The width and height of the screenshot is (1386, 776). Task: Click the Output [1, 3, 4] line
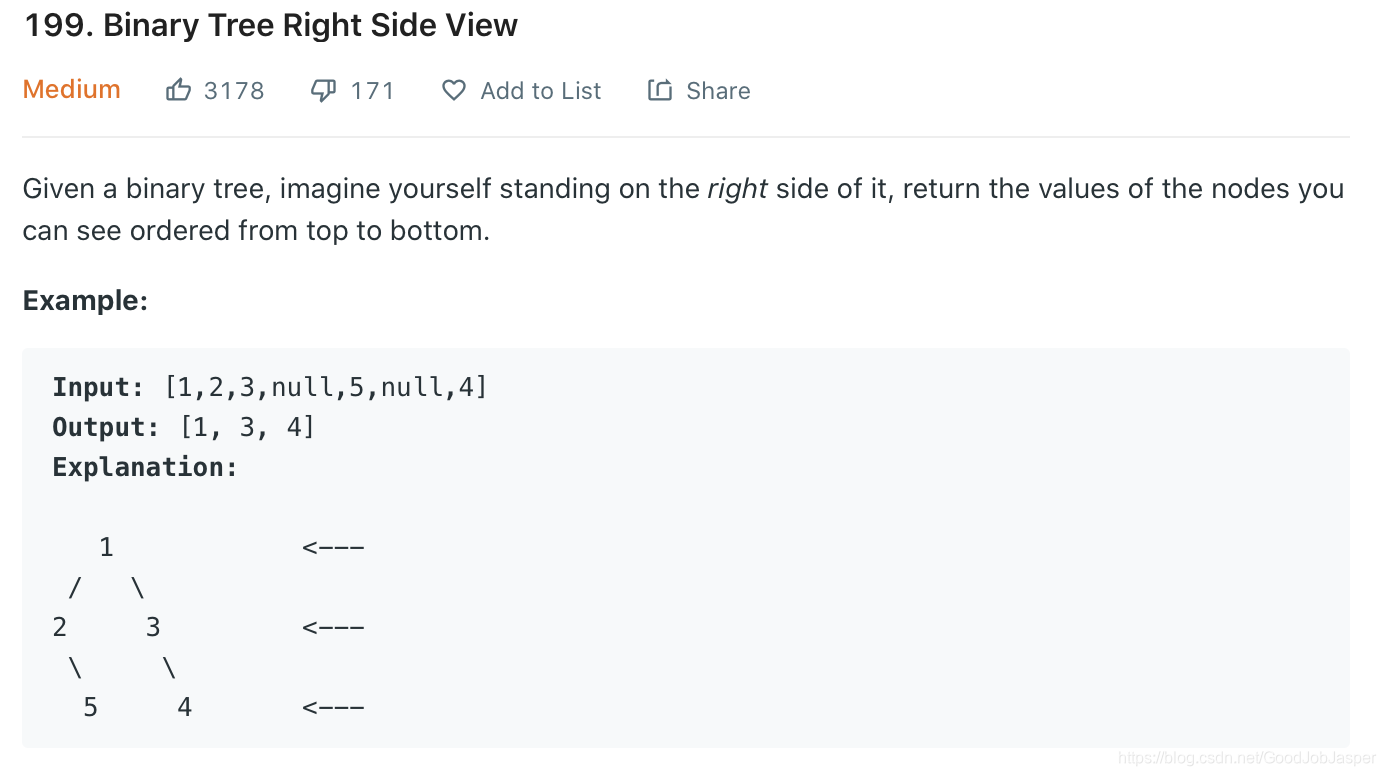[184, 427]
